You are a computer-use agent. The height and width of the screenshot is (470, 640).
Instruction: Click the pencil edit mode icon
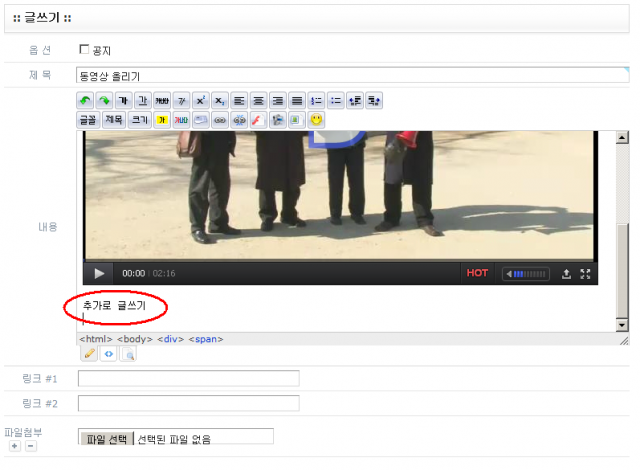[89, 353]
